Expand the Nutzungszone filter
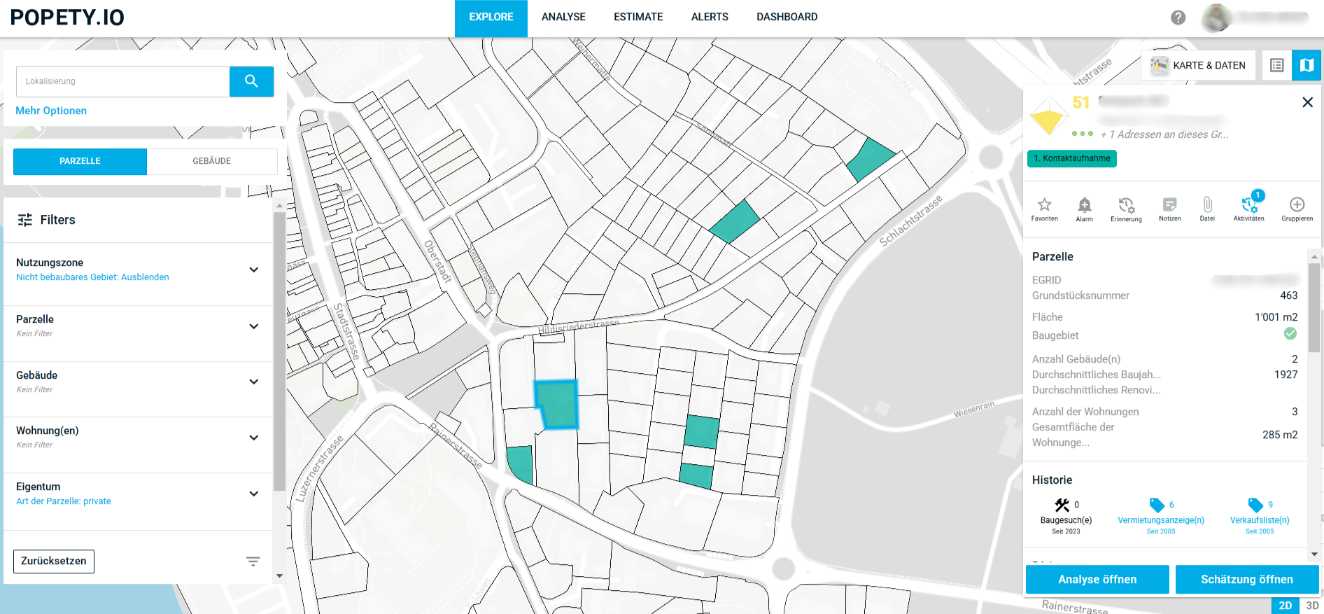The image size is (1324, 614). [254, 270]
